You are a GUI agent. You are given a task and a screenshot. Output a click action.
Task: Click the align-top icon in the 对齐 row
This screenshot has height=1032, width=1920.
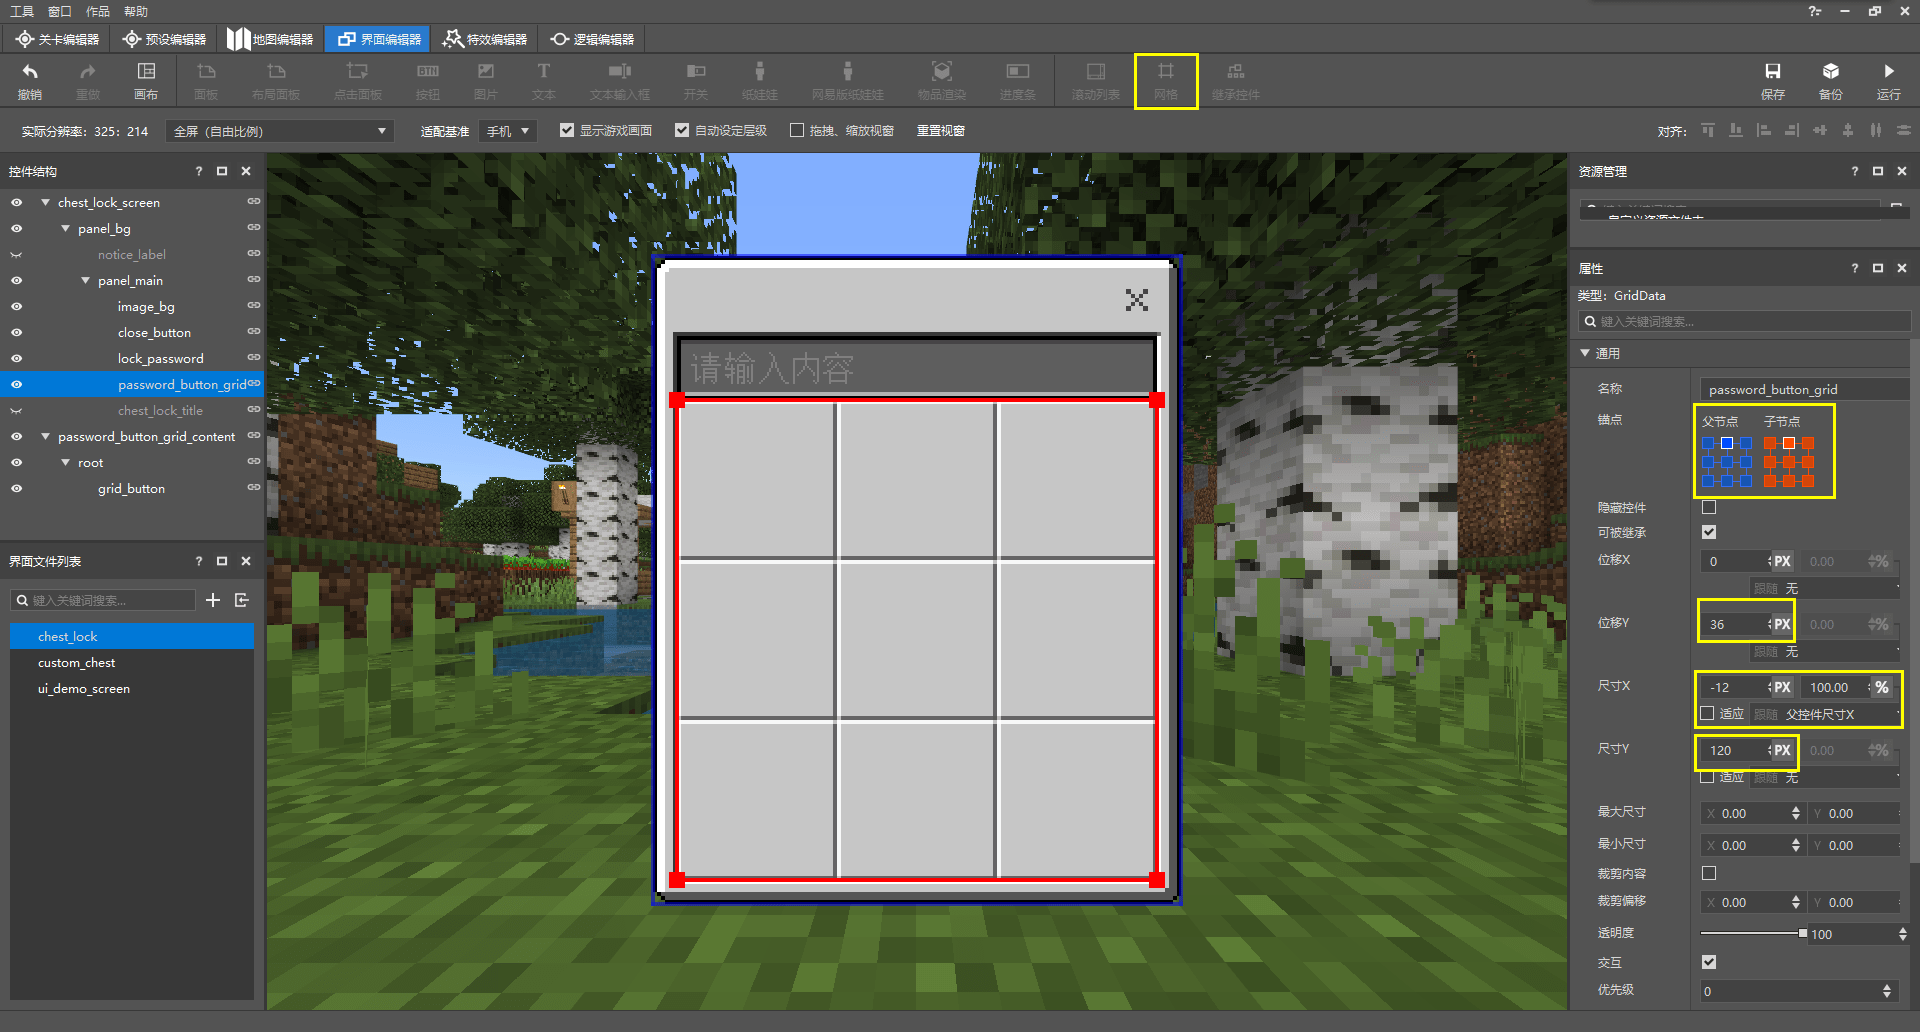click(1708, 130)
